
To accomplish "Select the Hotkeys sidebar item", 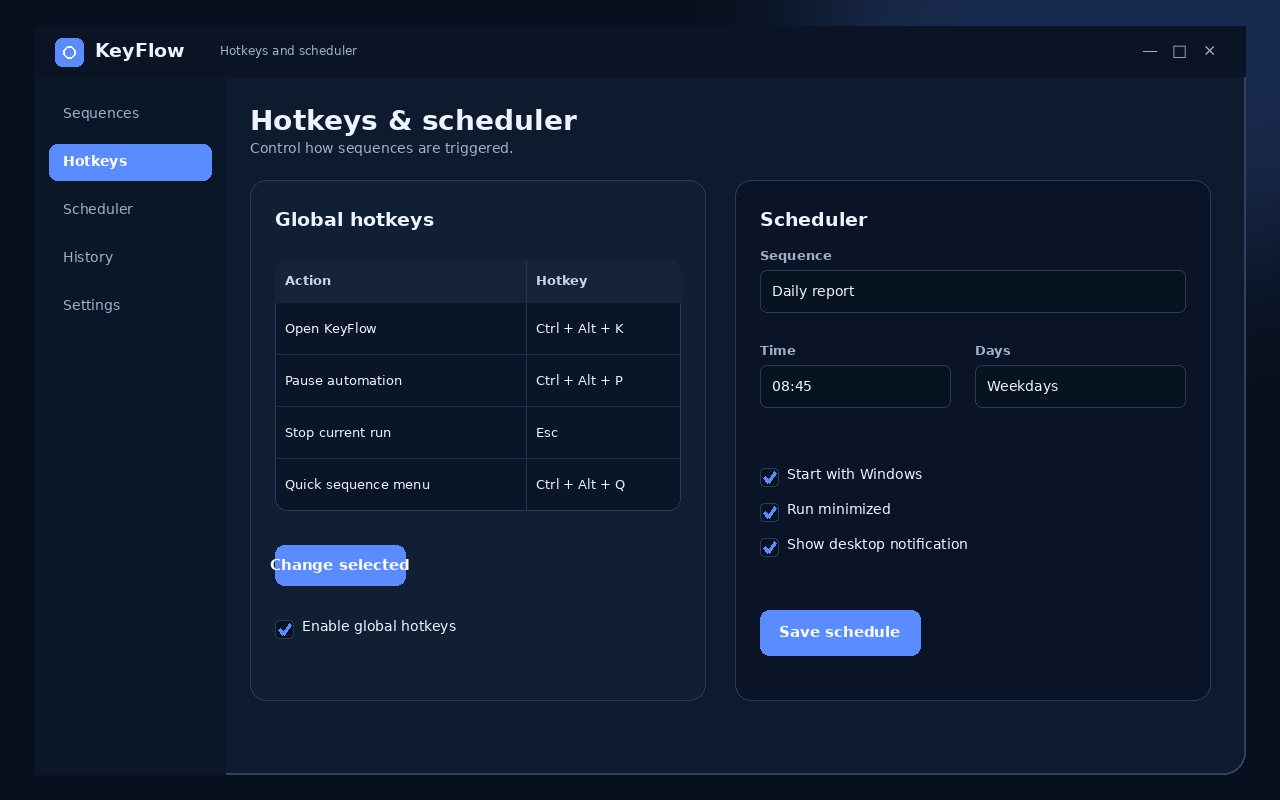I will [x=130, y=162].
